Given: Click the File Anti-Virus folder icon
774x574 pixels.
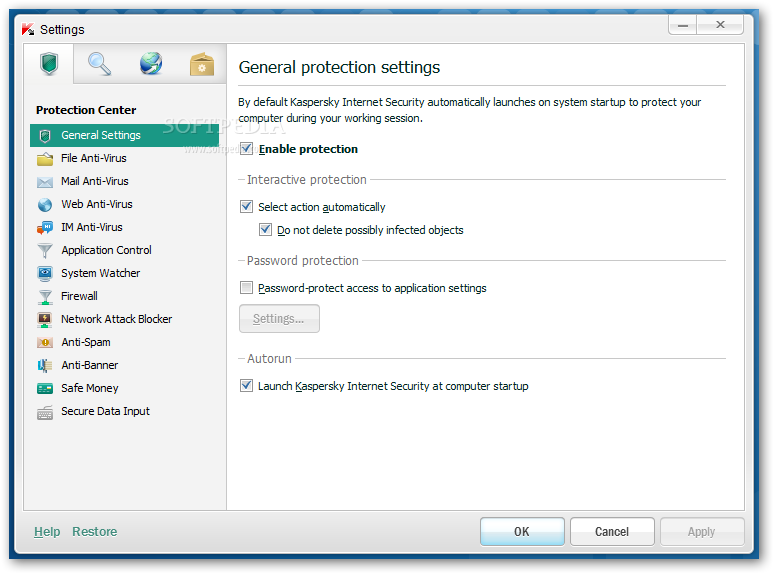Looking at the screenshot, I should 45,159.
